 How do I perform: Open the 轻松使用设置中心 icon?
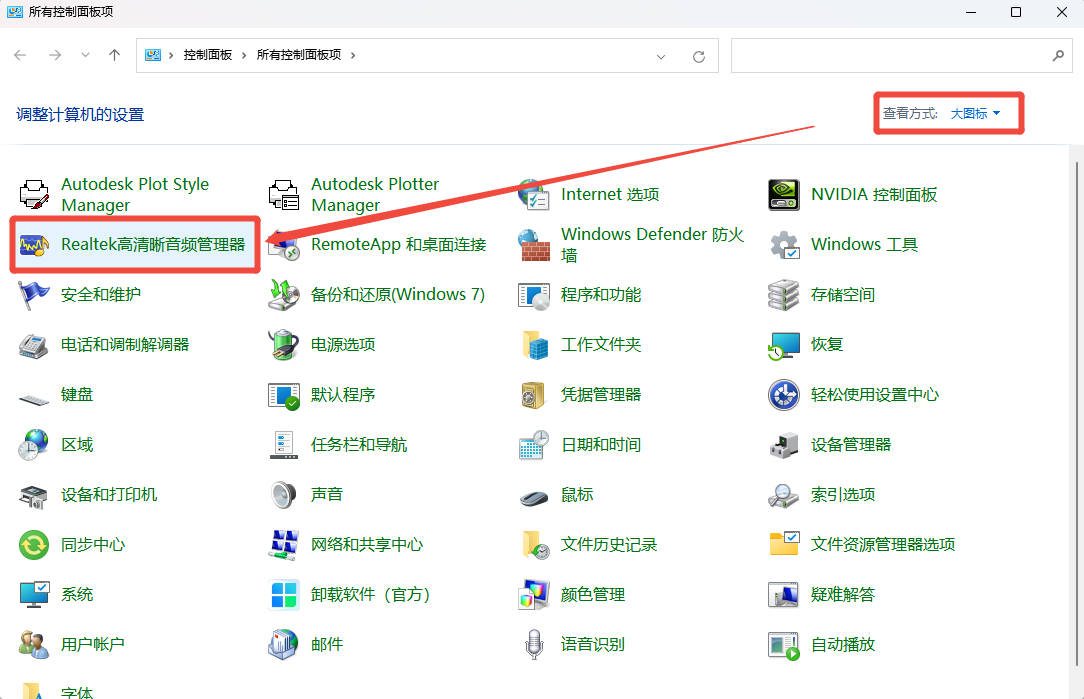coord(783,395)
